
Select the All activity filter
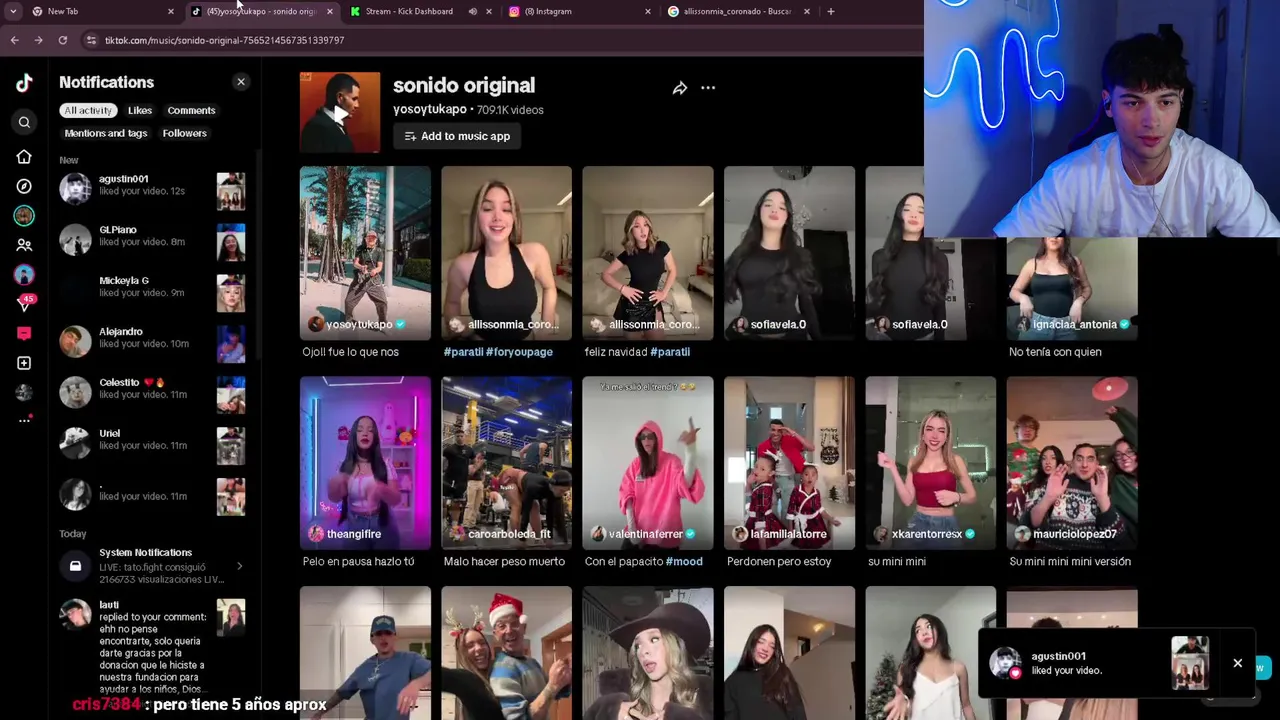88,110
